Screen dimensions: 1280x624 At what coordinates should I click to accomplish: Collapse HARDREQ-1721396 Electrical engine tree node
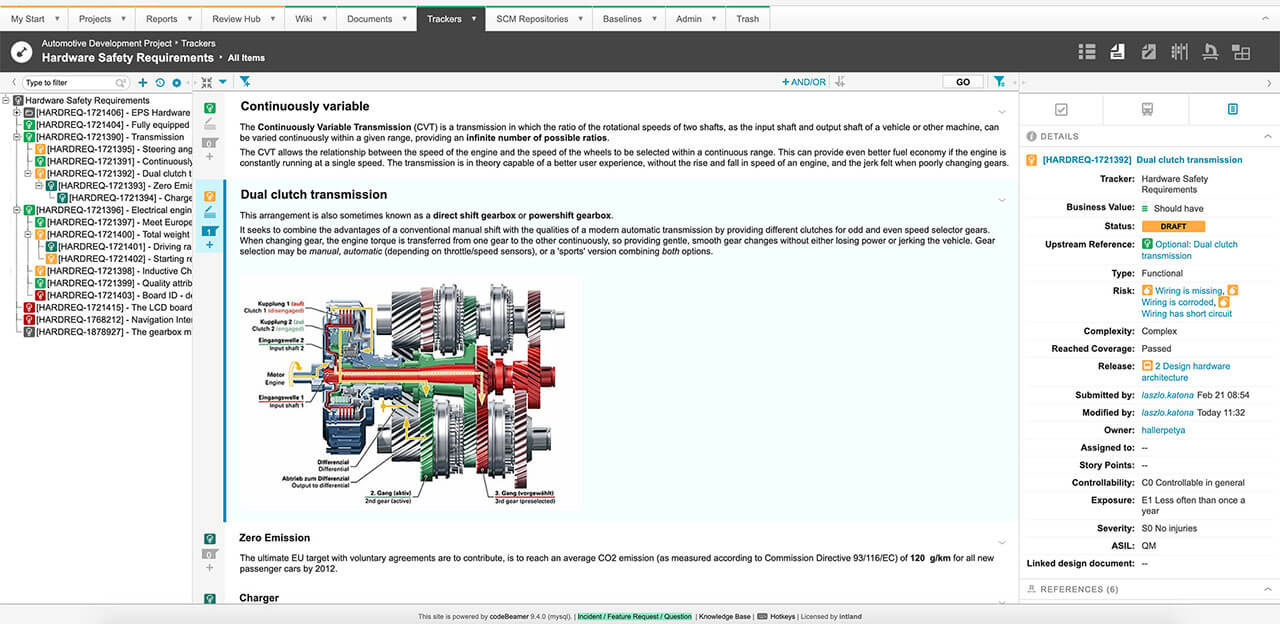(x=17, y=210)
